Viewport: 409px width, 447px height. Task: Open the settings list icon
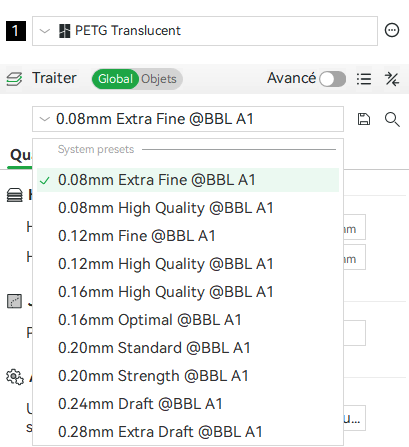364,79
